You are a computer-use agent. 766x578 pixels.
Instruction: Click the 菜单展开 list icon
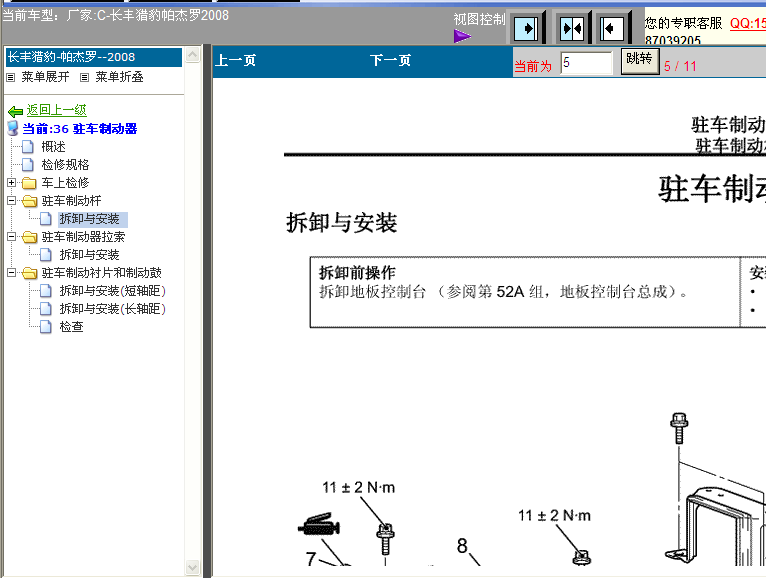point(11,77)
